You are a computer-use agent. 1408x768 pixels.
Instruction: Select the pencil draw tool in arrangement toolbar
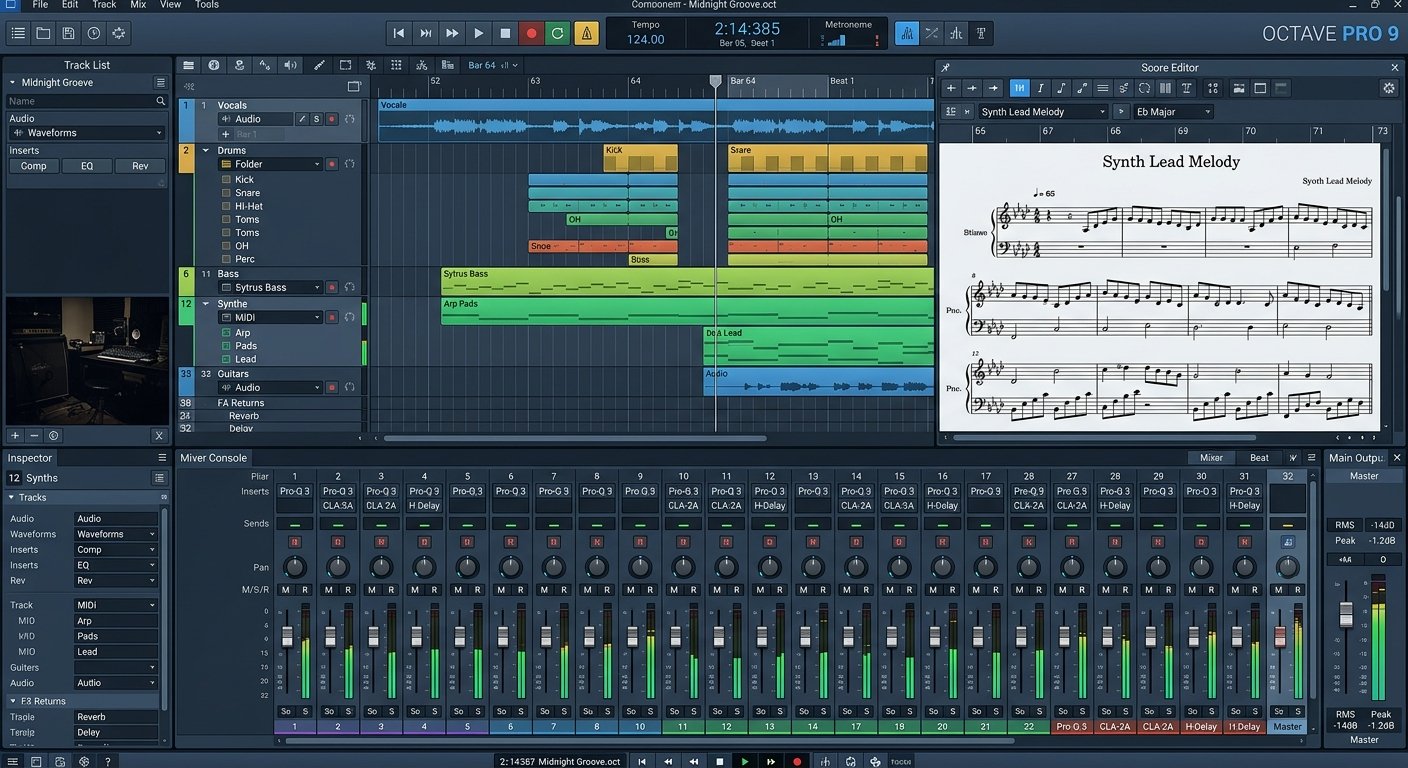319,65
